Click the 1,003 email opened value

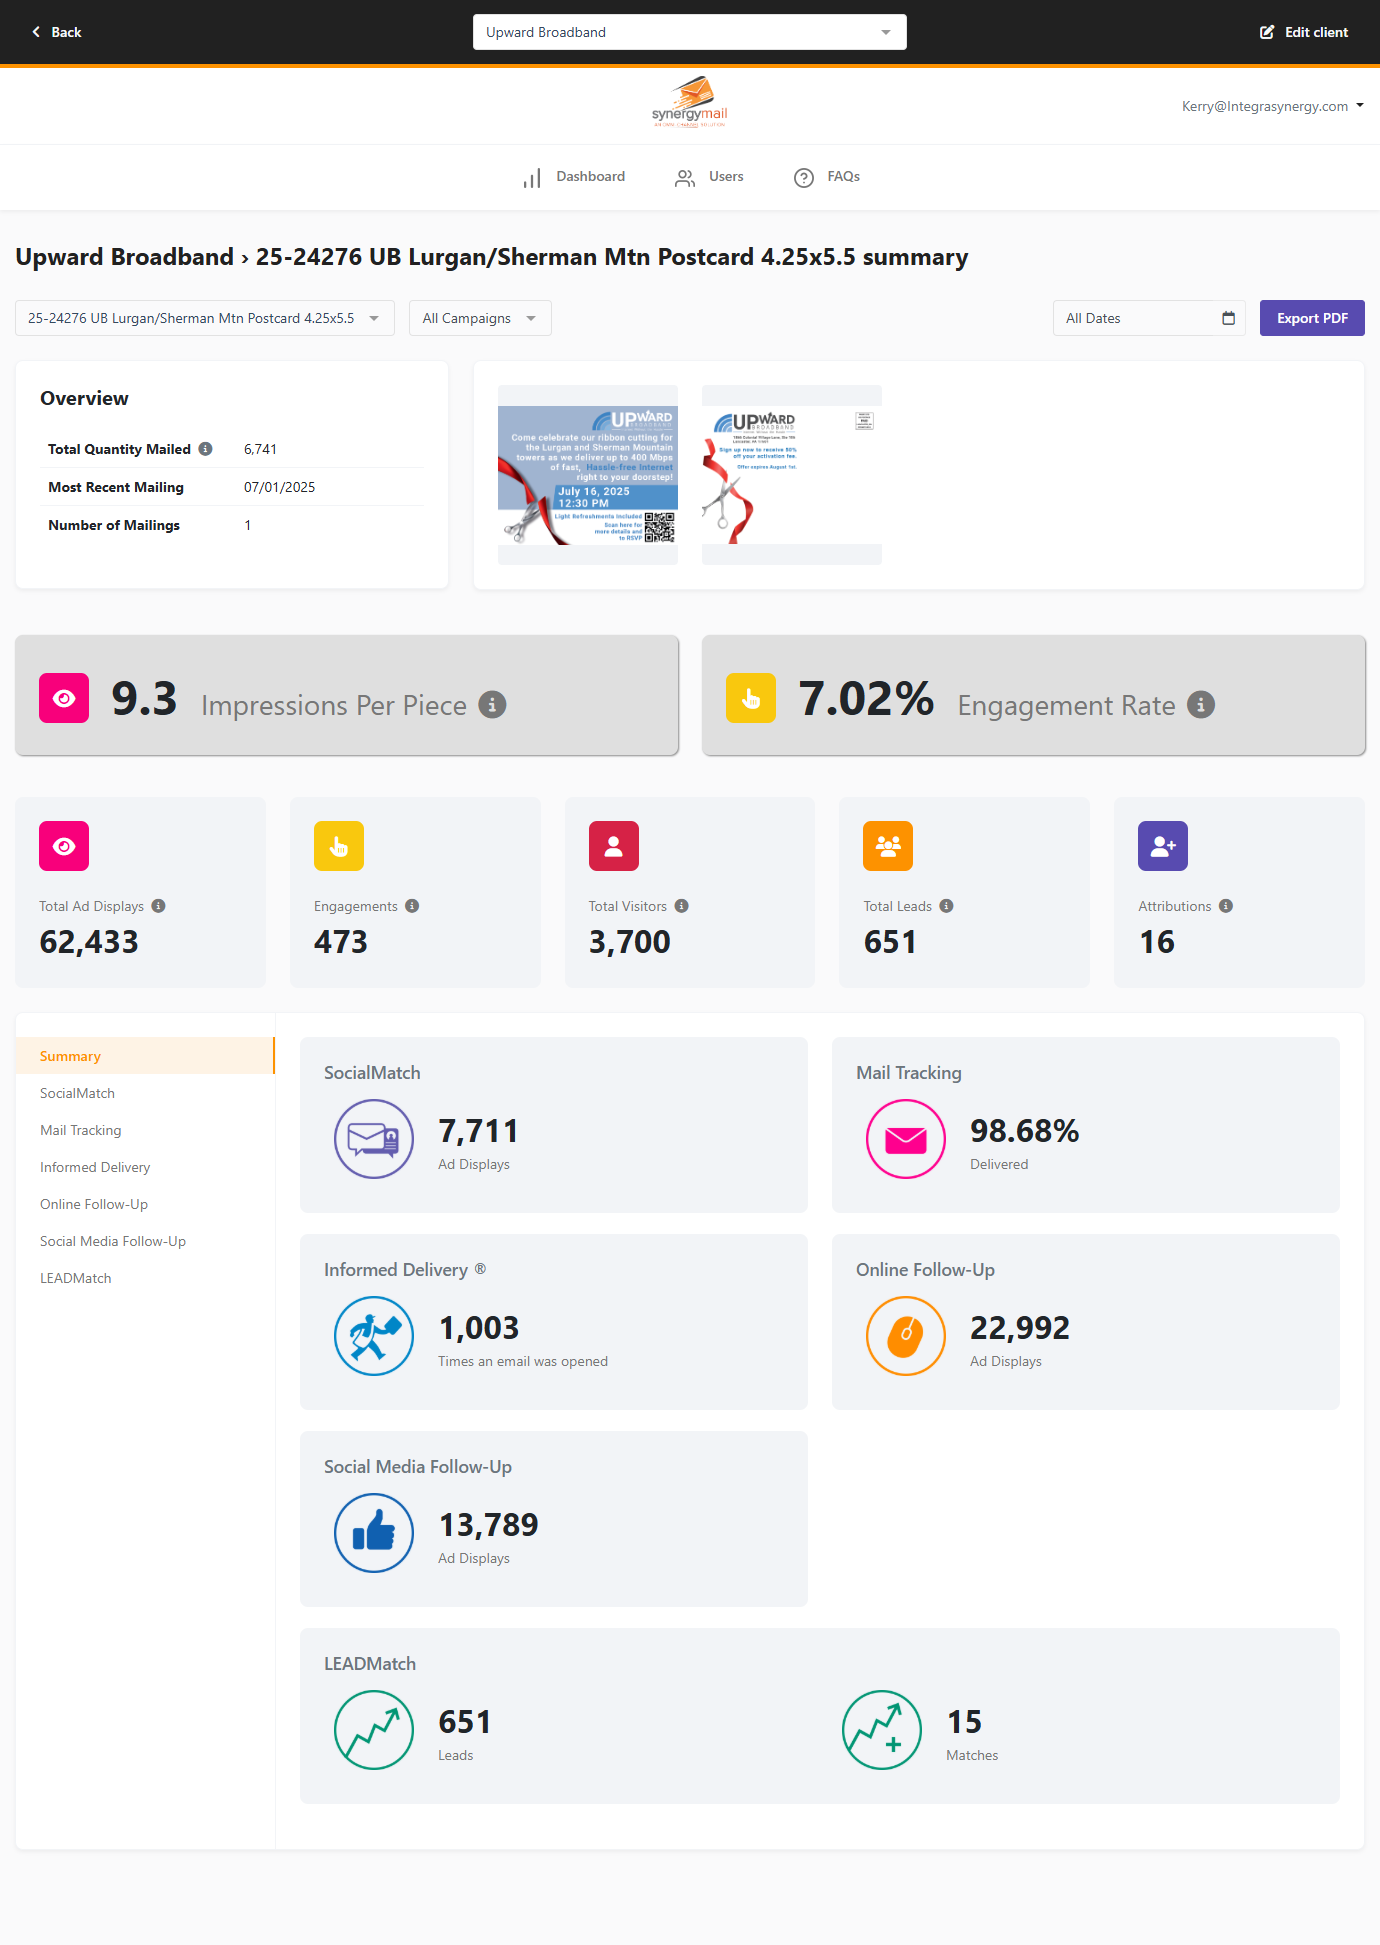[x=479, y=1328]
